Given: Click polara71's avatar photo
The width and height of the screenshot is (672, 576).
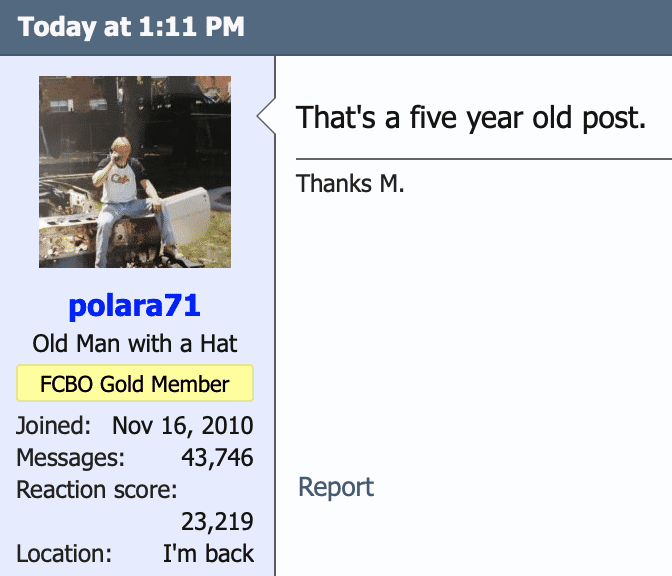Looking at the screenshot, I should [134, 171].
